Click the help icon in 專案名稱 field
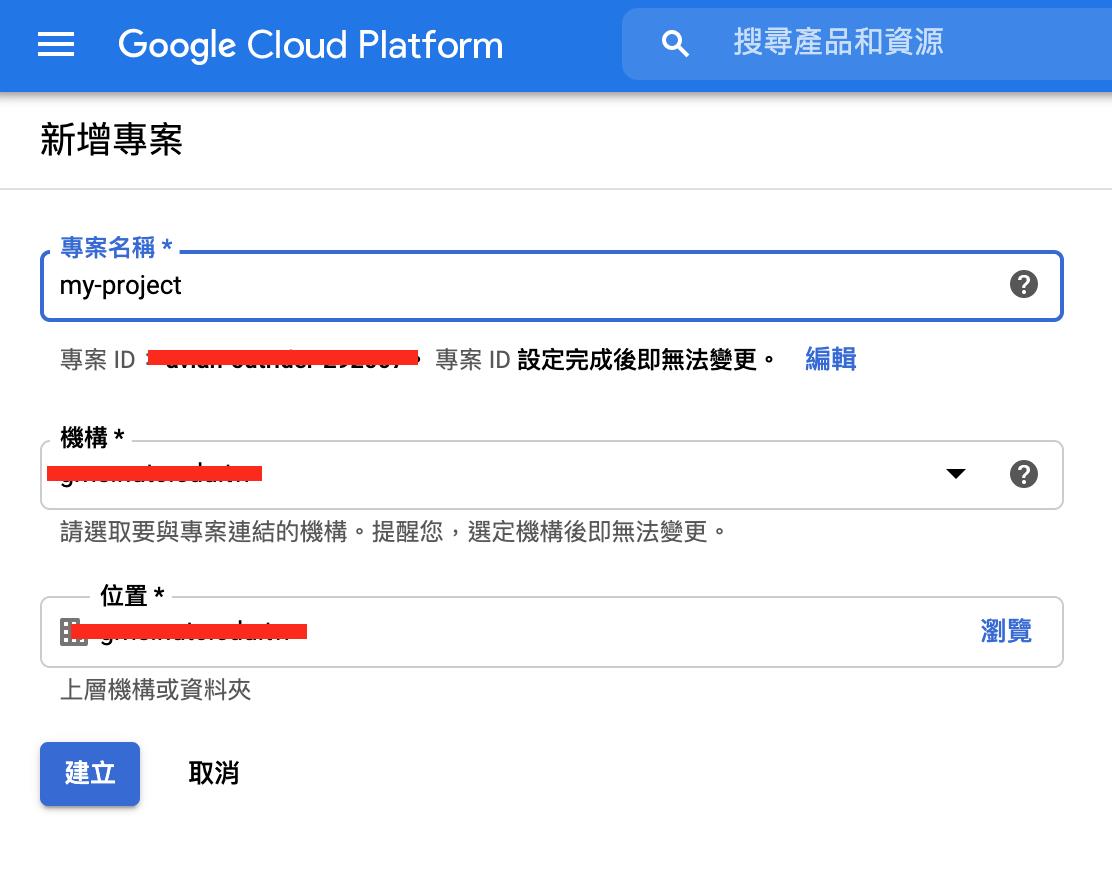 [1023, 284]
